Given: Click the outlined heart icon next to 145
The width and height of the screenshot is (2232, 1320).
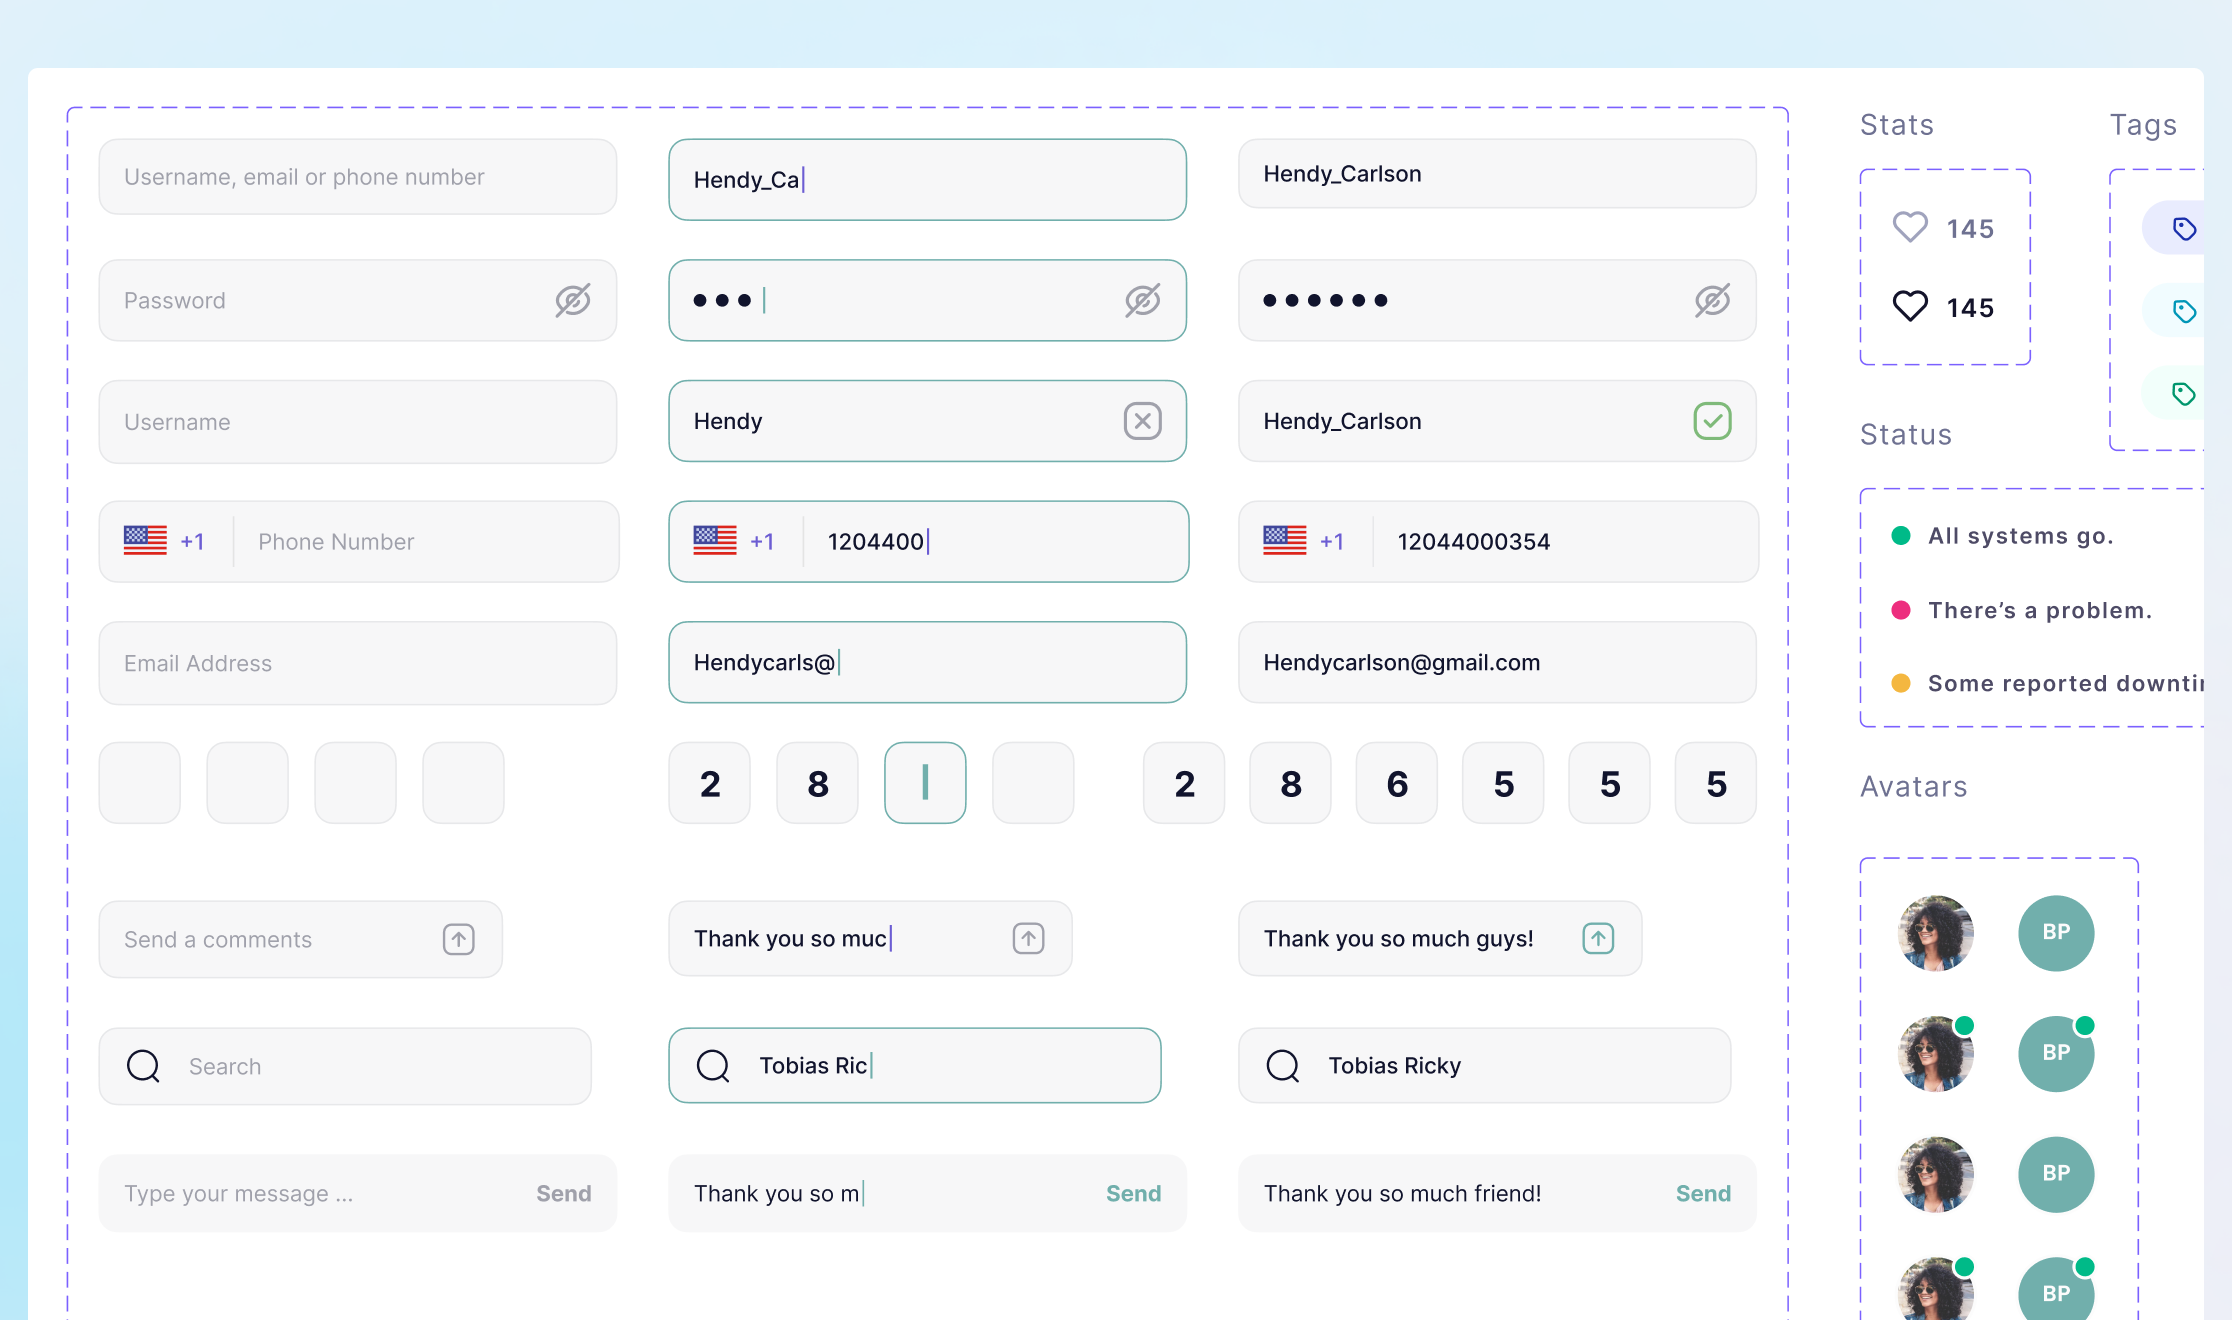Looking at the screenshot, I should pos(1909,227).
